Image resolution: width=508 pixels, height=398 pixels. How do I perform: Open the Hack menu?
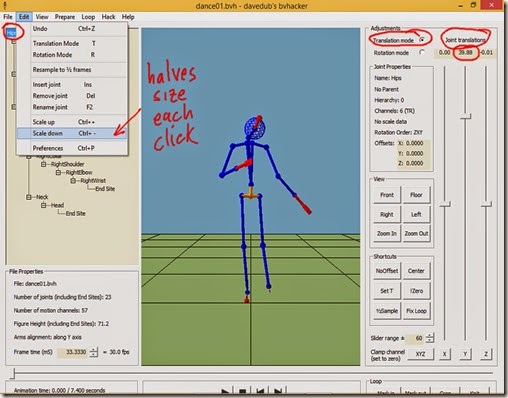(x=108, y=17)
